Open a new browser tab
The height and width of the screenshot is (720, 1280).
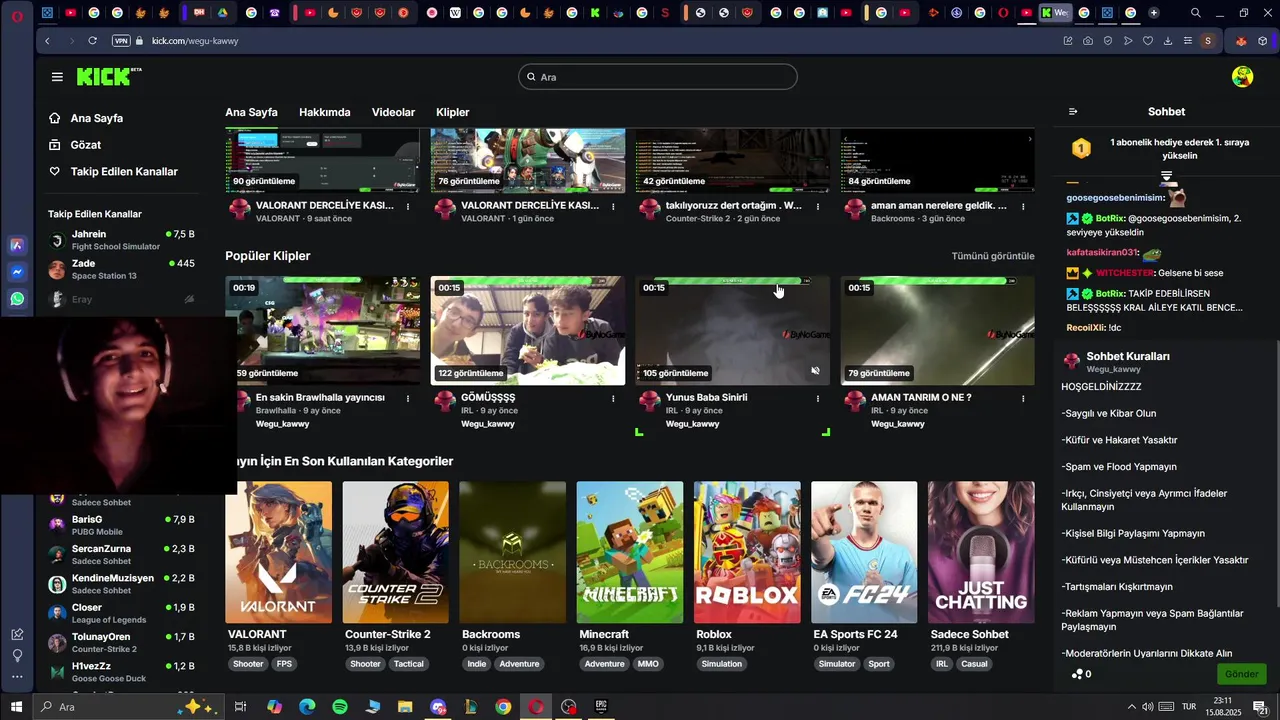[1154, 13]
